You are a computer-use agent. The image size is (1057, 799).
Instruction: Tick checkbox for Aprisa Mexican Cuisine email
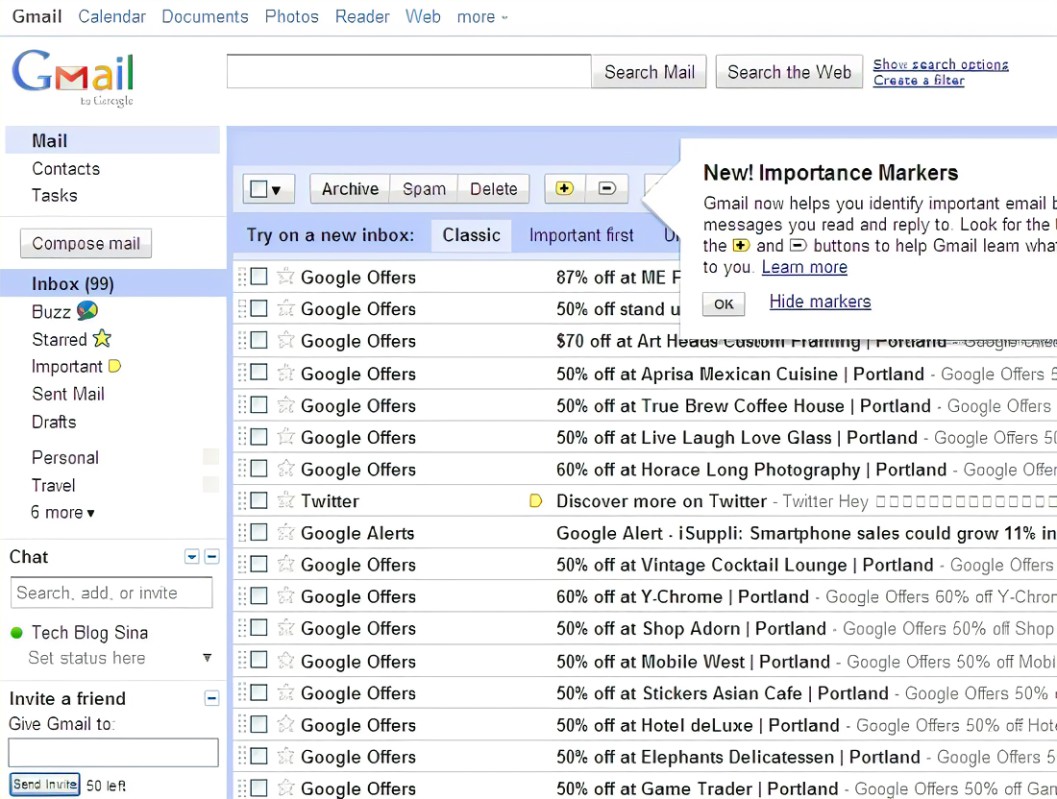(259, 373)
